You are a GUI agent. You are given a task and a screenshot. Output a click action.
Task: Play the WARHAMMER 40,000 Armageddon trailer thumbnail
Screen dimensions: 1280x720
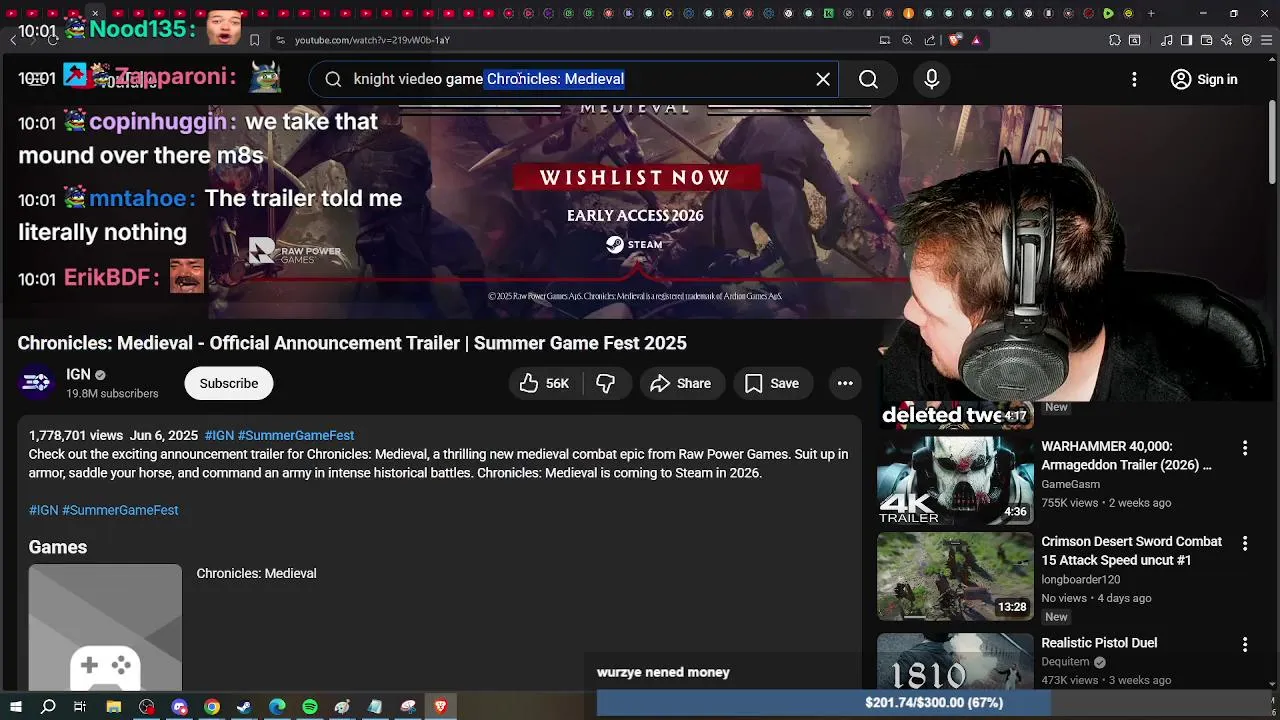click(x=955, y=480)
